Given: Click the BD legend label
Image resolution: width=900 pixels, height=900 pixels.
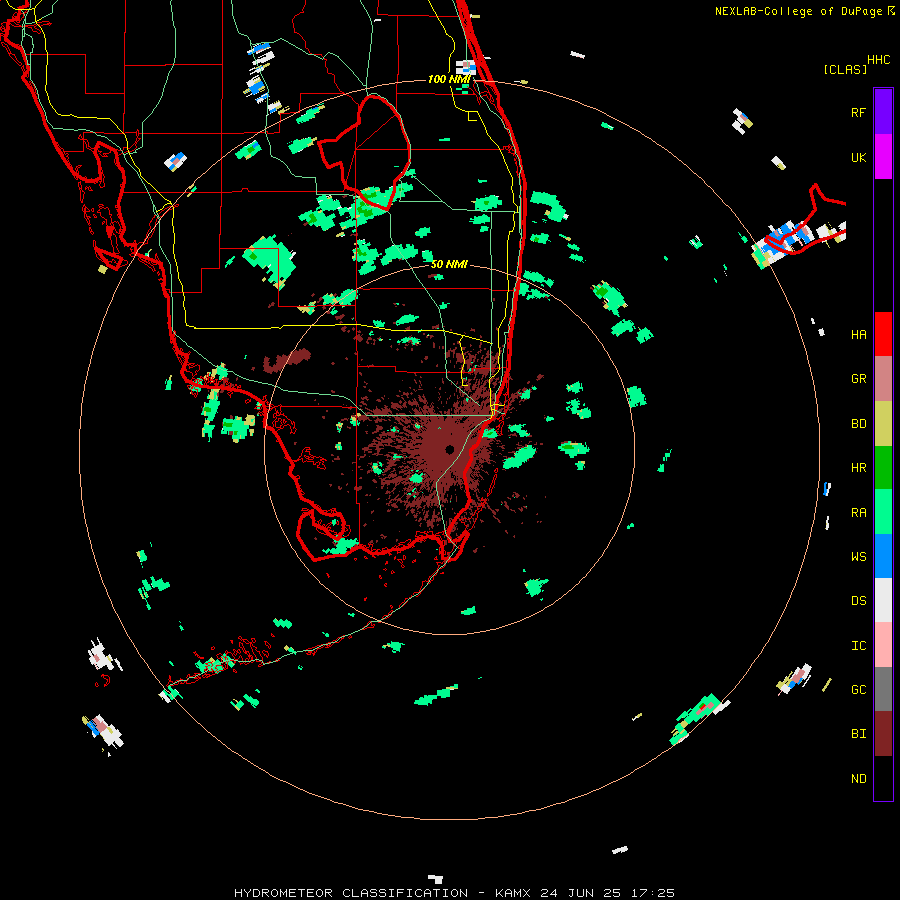Looking at the screenshot, I should [858, 424].
